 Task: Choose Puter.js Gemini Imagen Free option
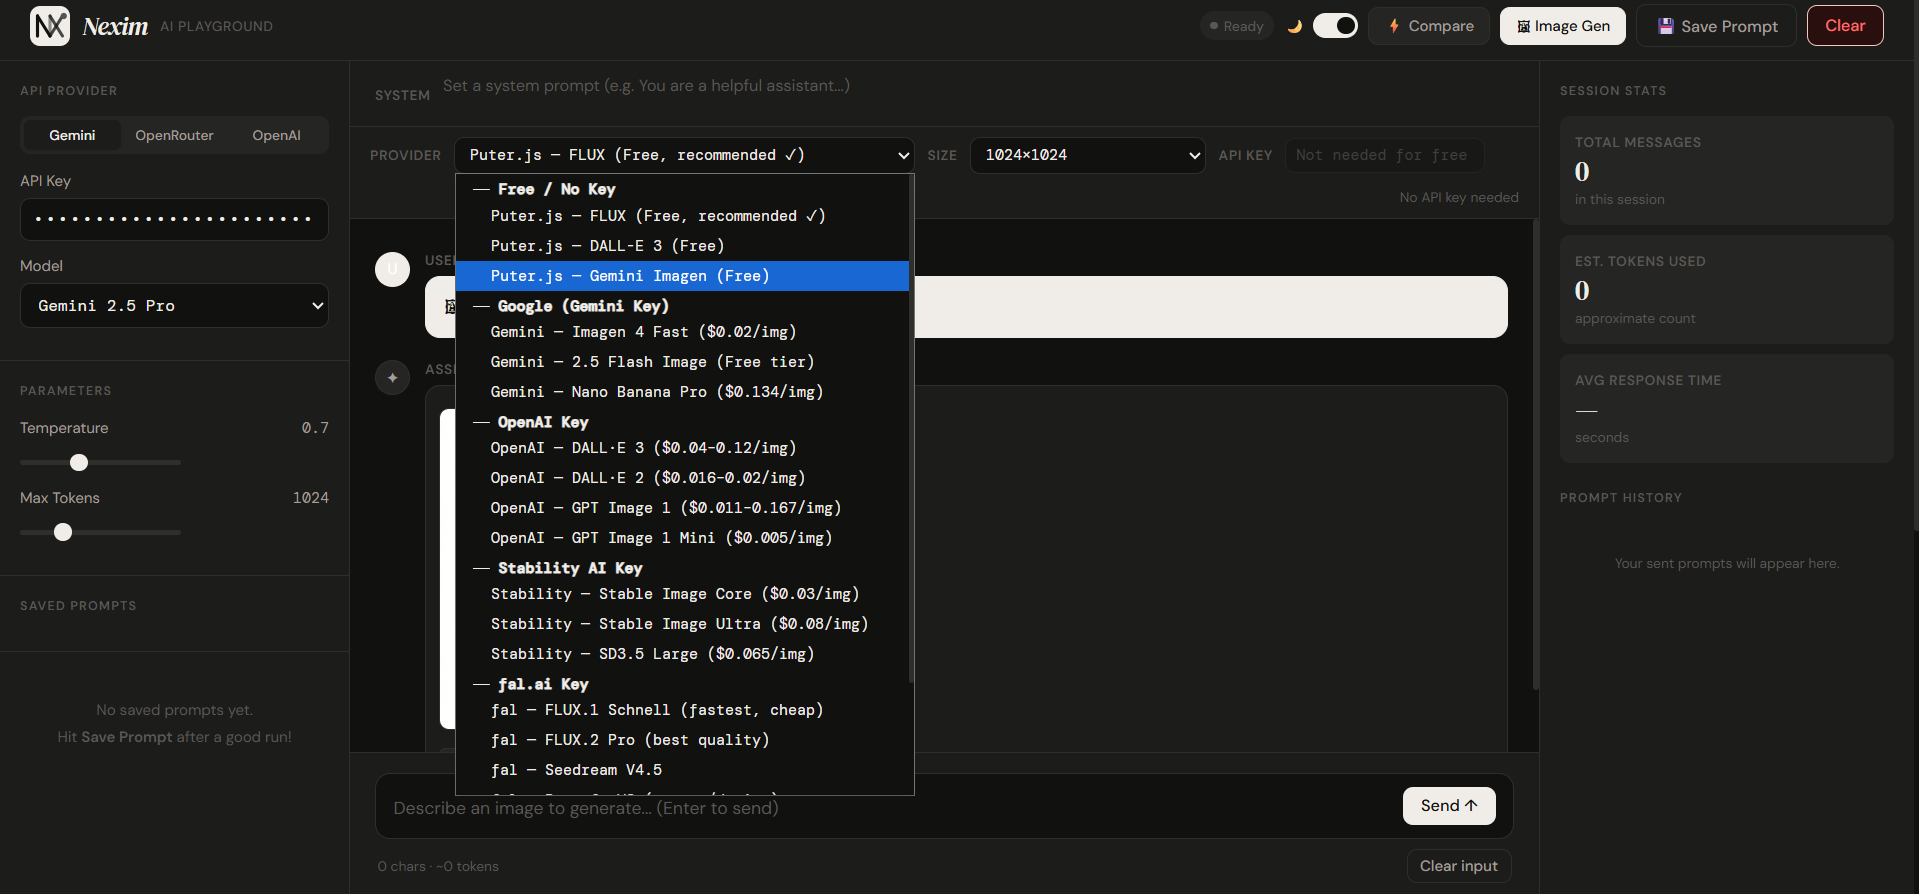pyautogui.click(x=682, y=276)
